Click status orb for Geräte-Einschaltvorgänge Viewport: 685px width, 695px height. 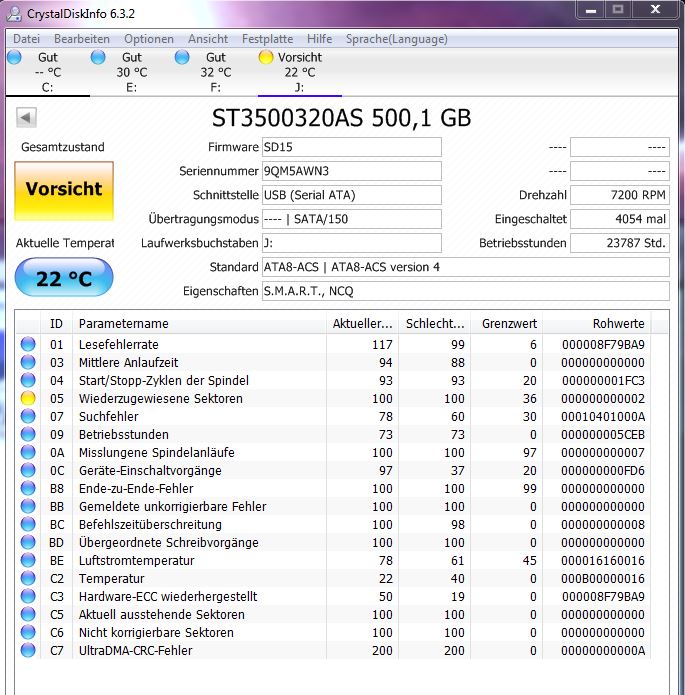click(28, 470)
